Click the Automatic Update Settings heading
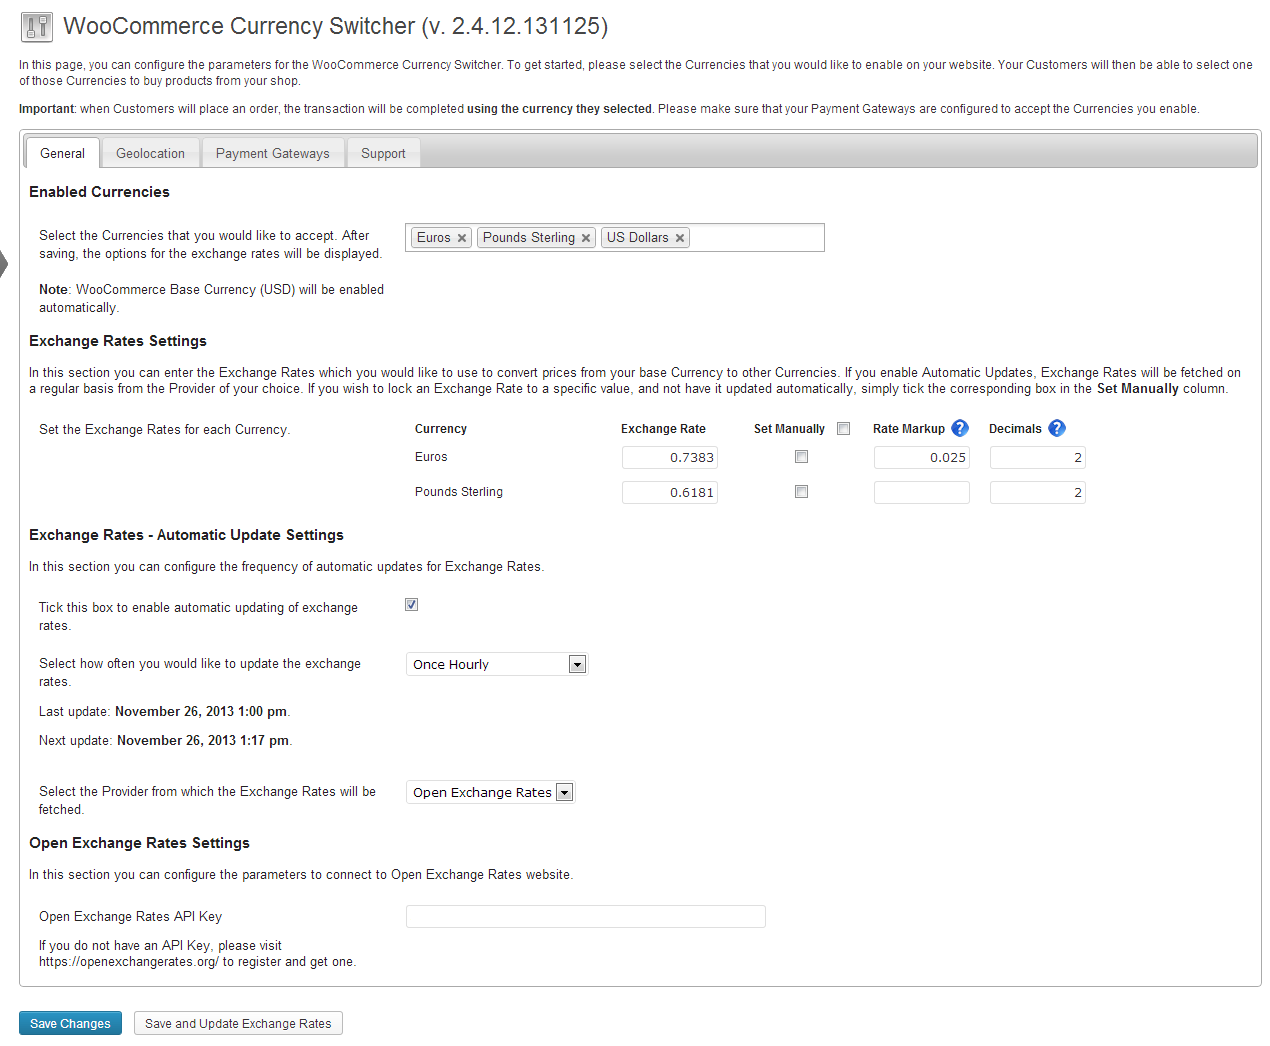Viewport: 1270px width, 1046px height. click(186, 535)
